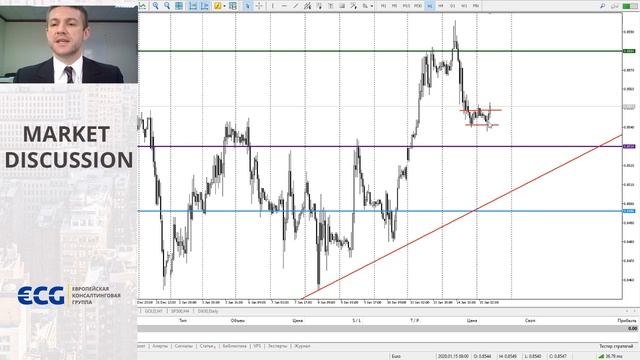The width and height of the screenshot is (640, 360).
Task: Select the Fibonacci retracement tool
Action: pos(319,6)
